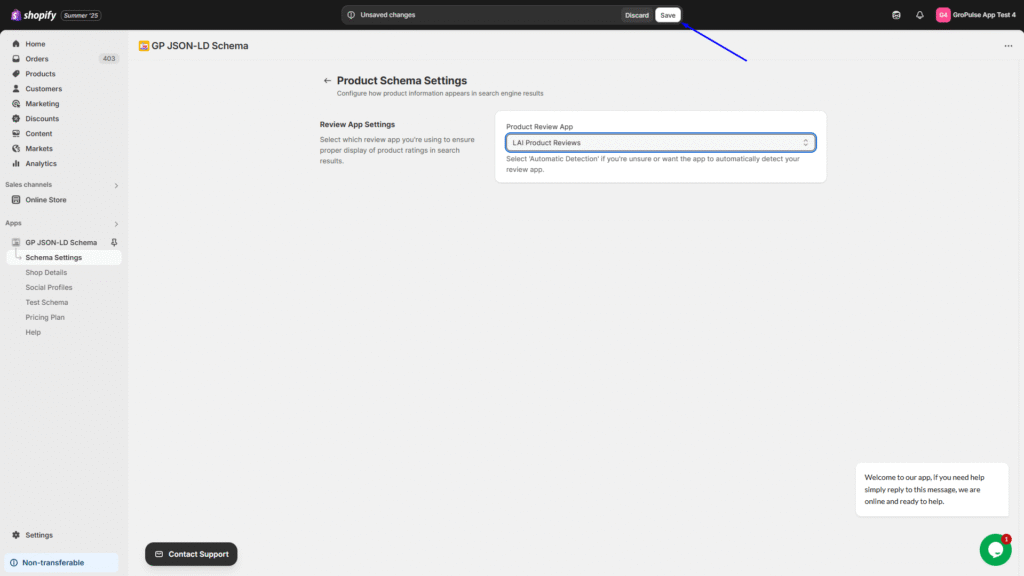The width and height of the screenshot is (1024, 576).
Task: Click the Summer '25 badge
Action: click(81, 15)
